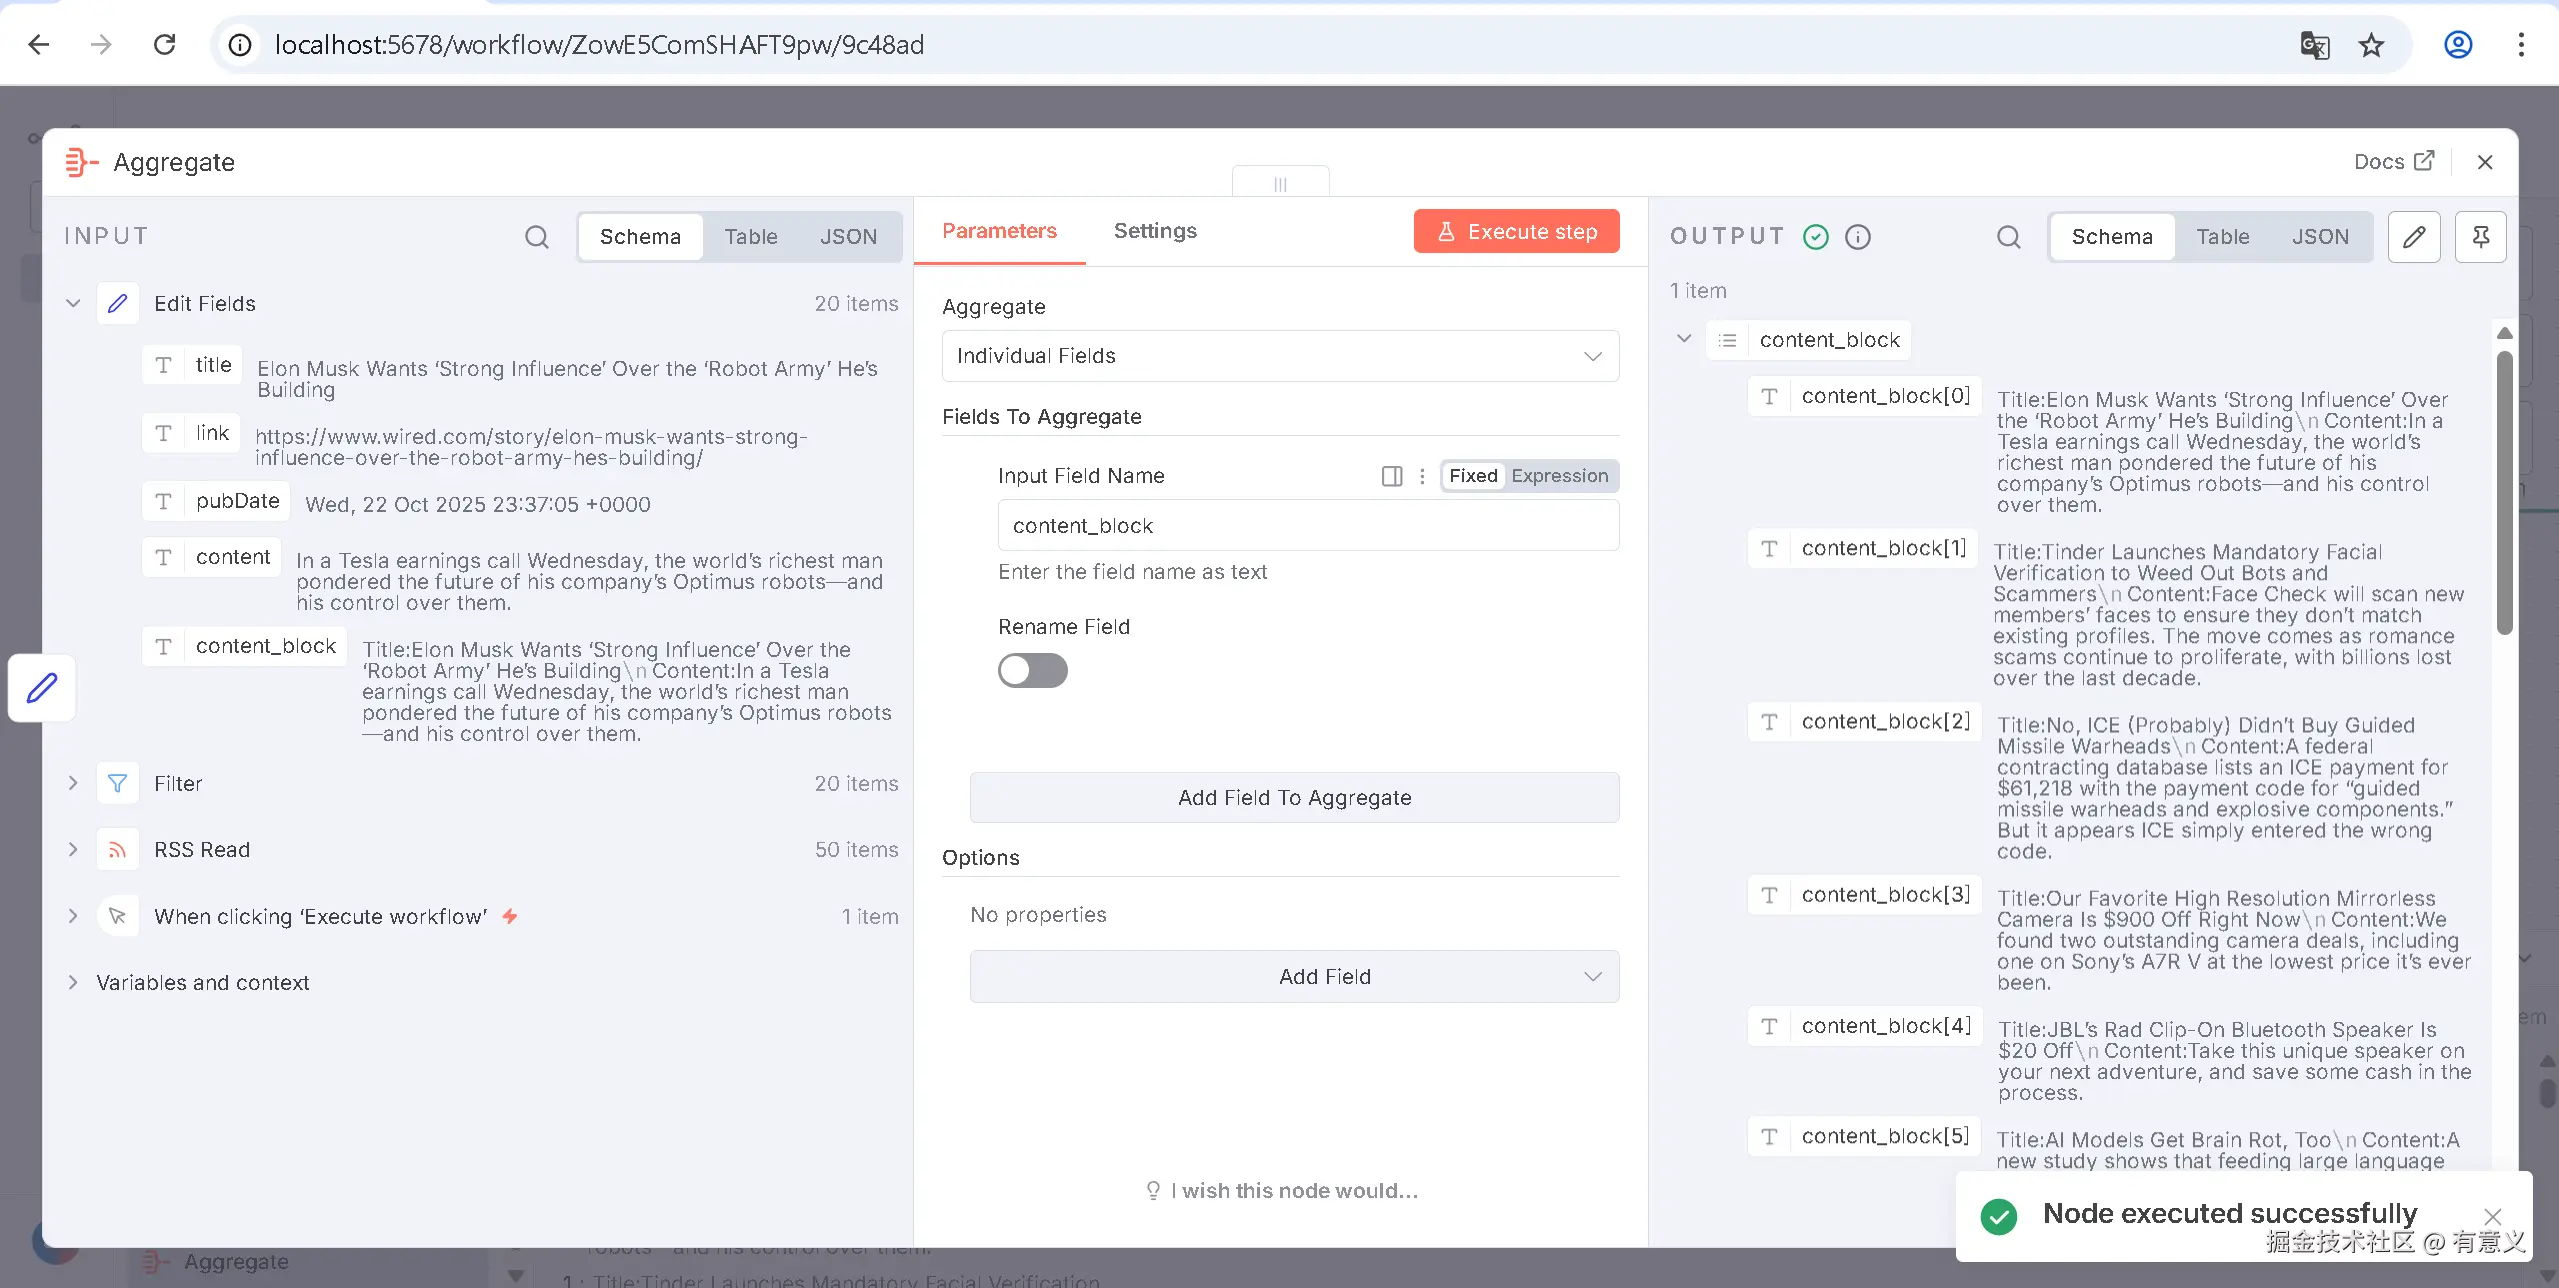Expand the Filter node input
Screen dimensions: 2559x1288
(73, 783)
